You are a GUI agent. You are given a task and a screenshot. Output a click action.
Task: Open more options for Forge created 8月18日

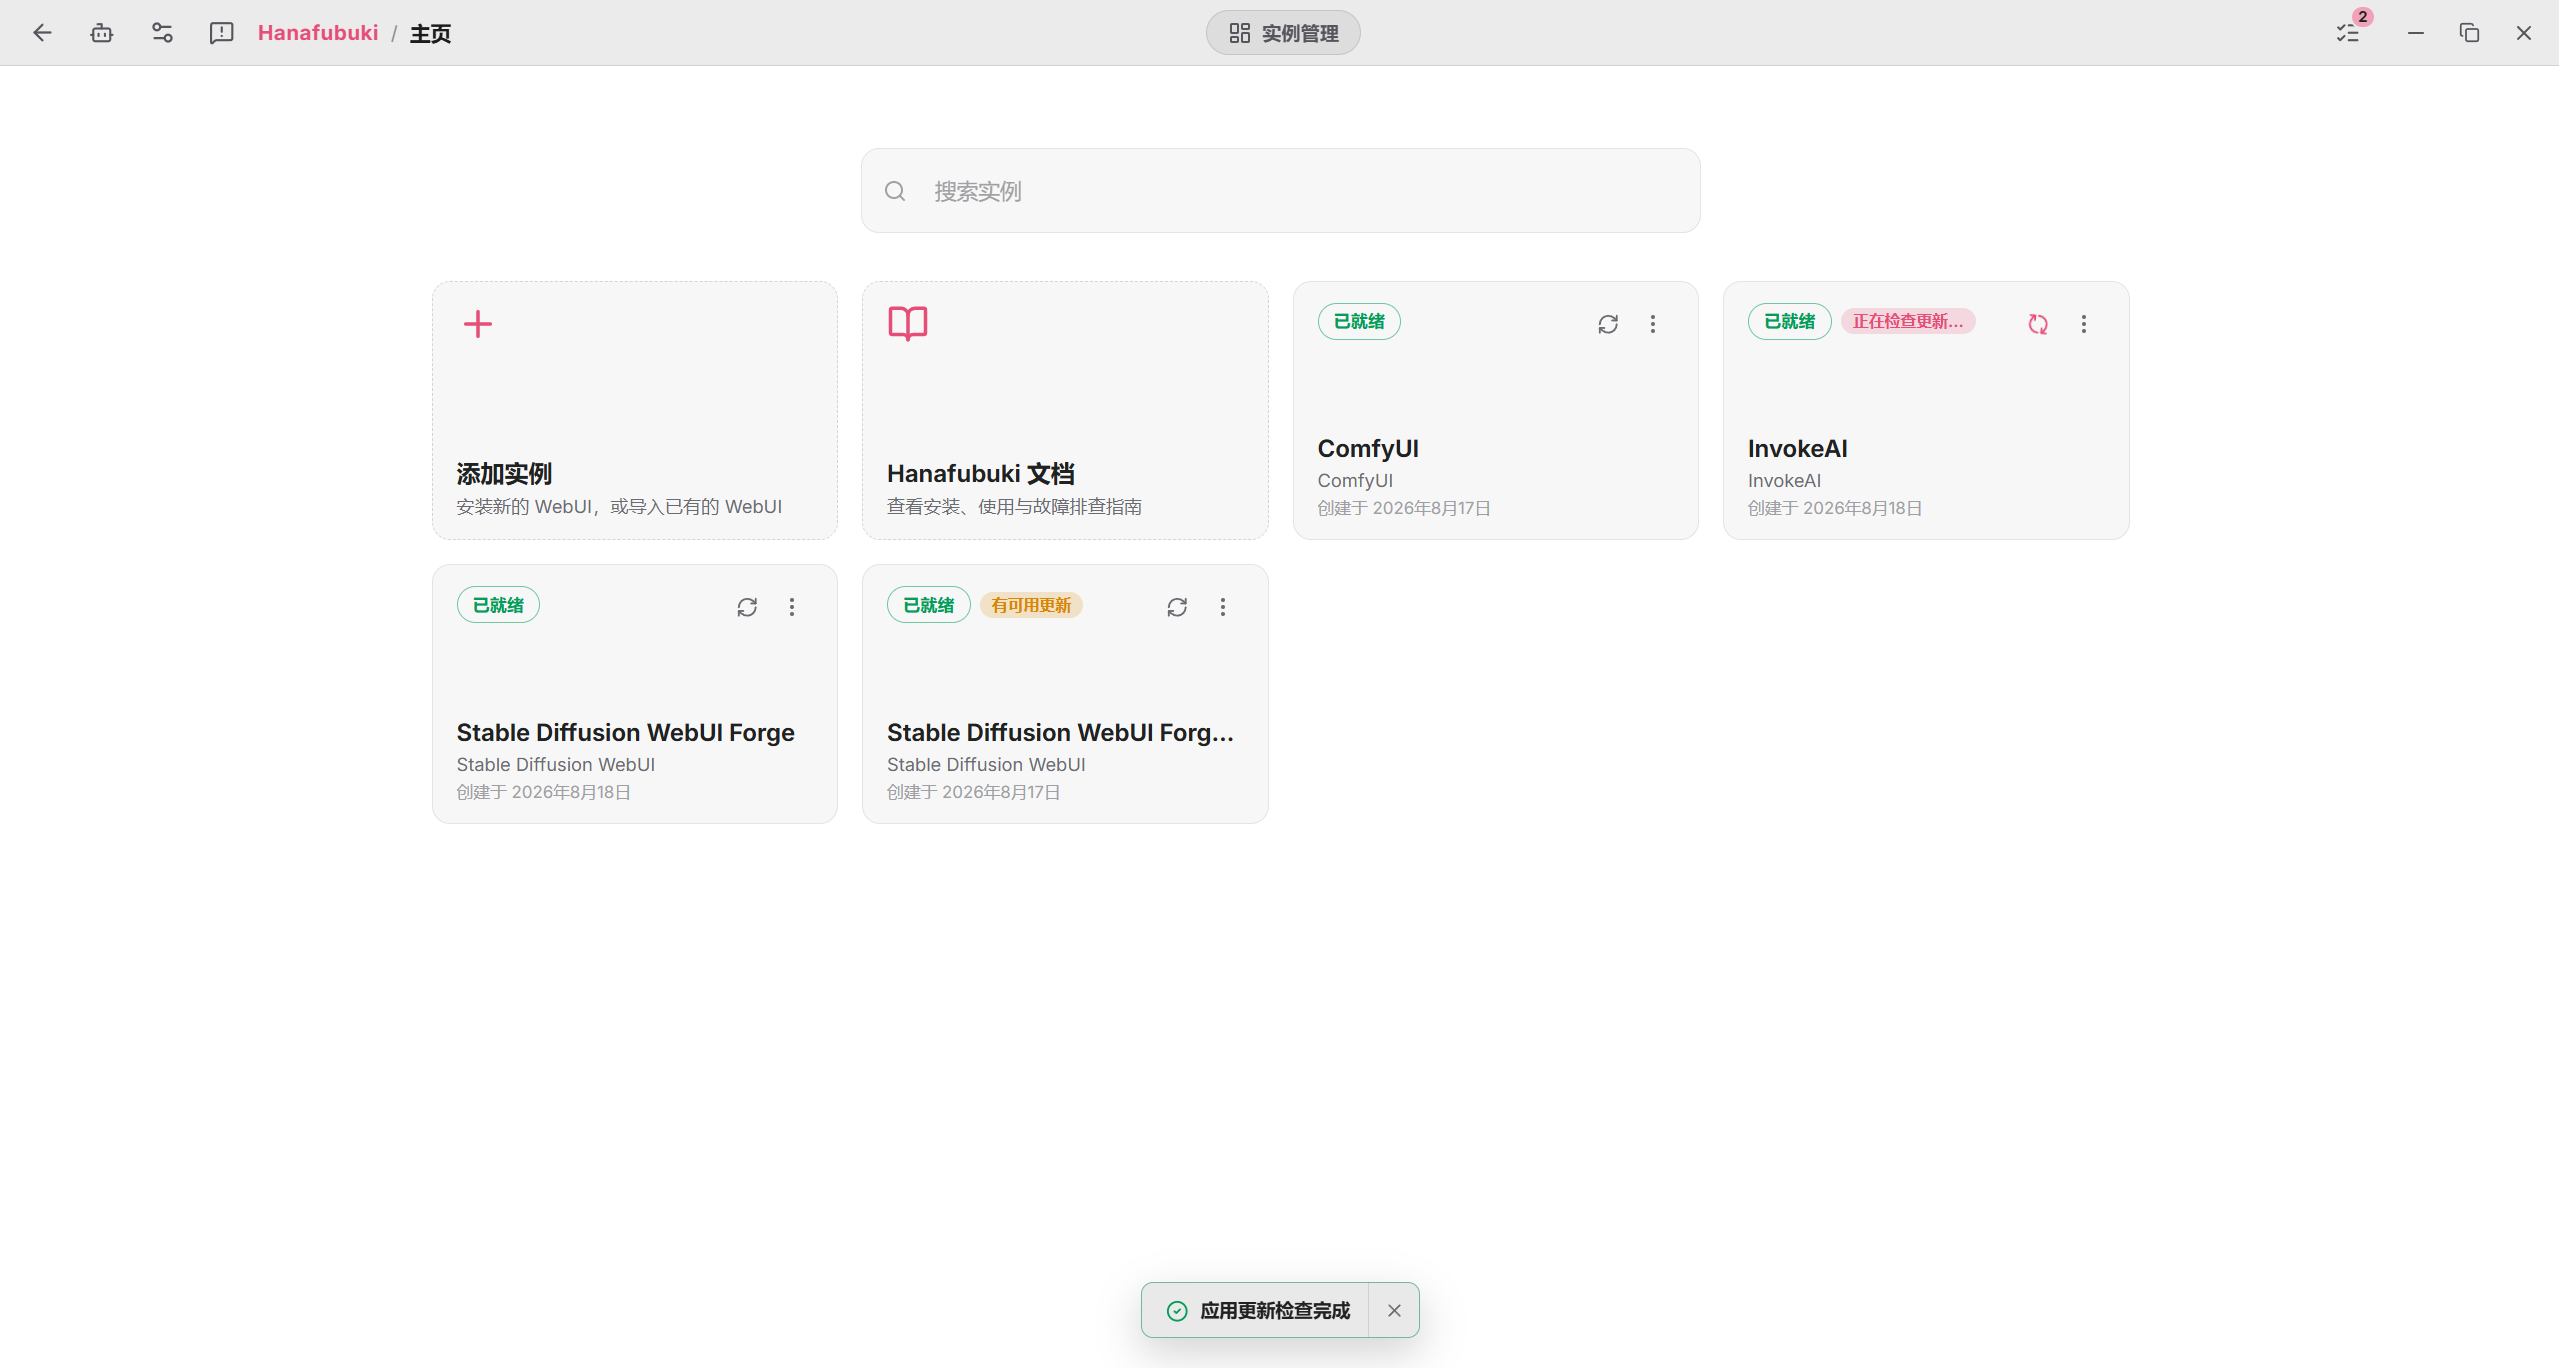(x=792, y=607)
